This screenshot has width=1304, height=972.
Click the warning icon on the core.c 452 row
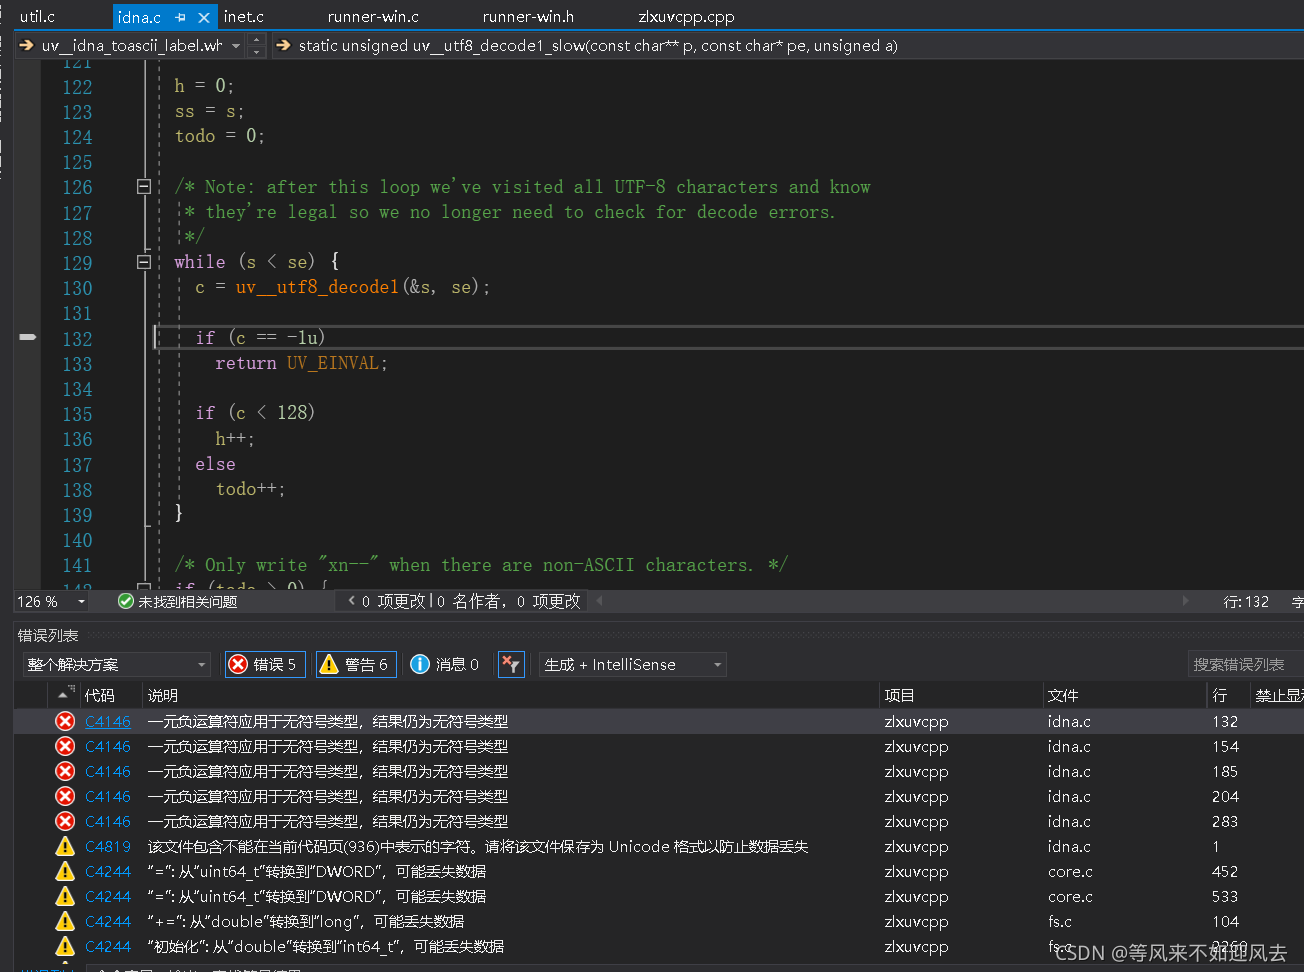click(65, 871)
